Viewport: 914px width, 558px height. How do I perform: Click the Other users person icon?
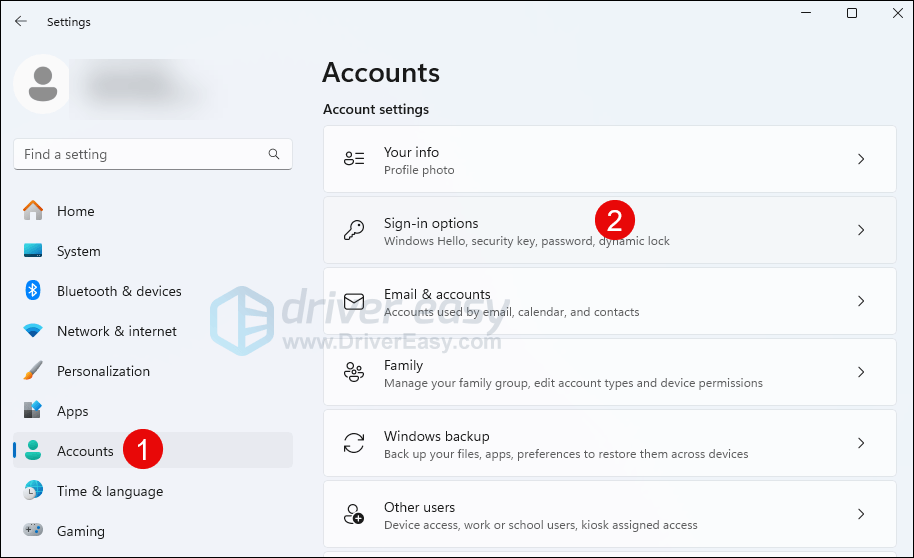(x=354, y=515)
